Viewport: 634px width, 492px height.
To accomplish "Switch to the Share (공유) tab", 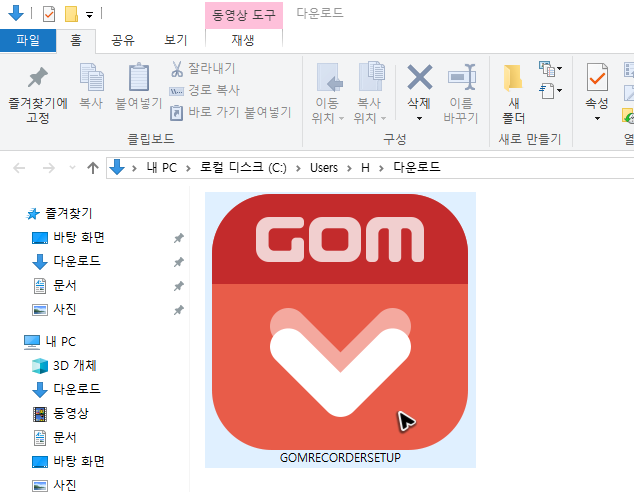I will 123,40.
